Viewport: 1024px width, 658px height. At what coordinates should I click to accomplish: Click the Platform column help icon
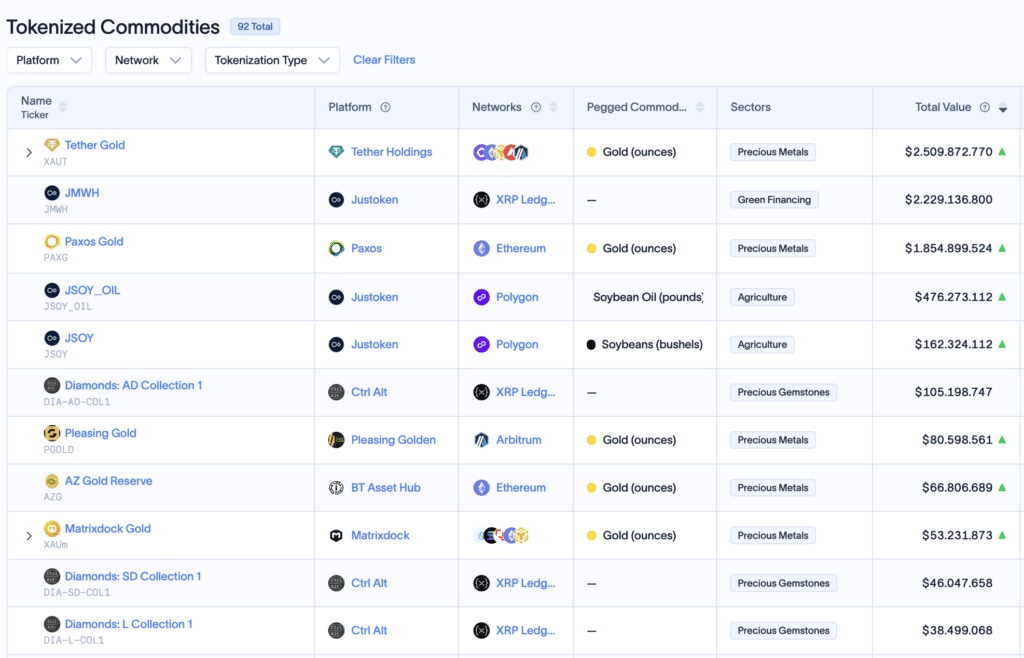(385, 107)
